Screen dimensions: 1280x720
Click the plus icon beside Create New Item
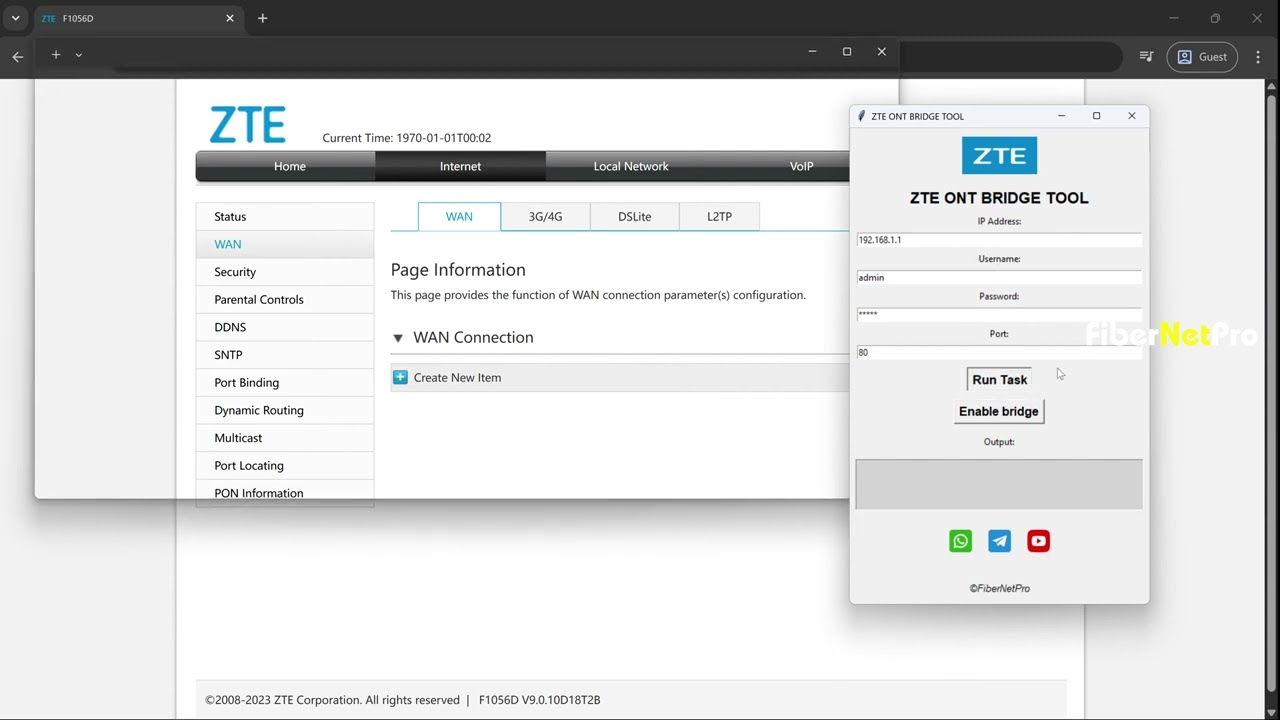[400, 377]
